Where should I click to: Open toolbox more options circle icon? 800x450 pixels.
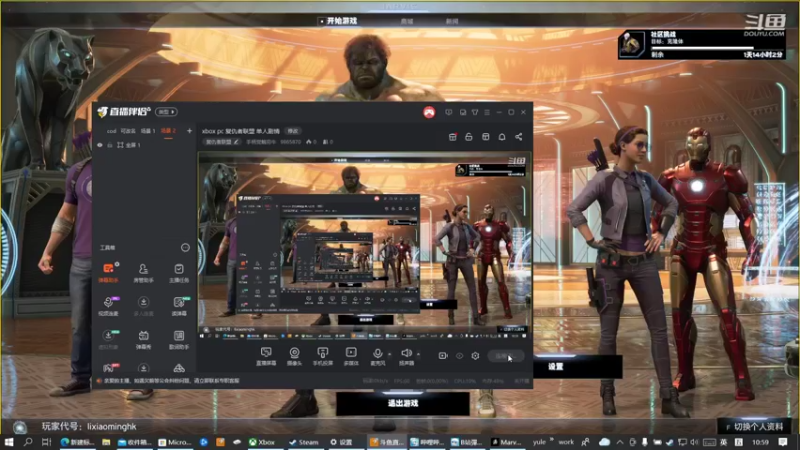click(185, 247)
